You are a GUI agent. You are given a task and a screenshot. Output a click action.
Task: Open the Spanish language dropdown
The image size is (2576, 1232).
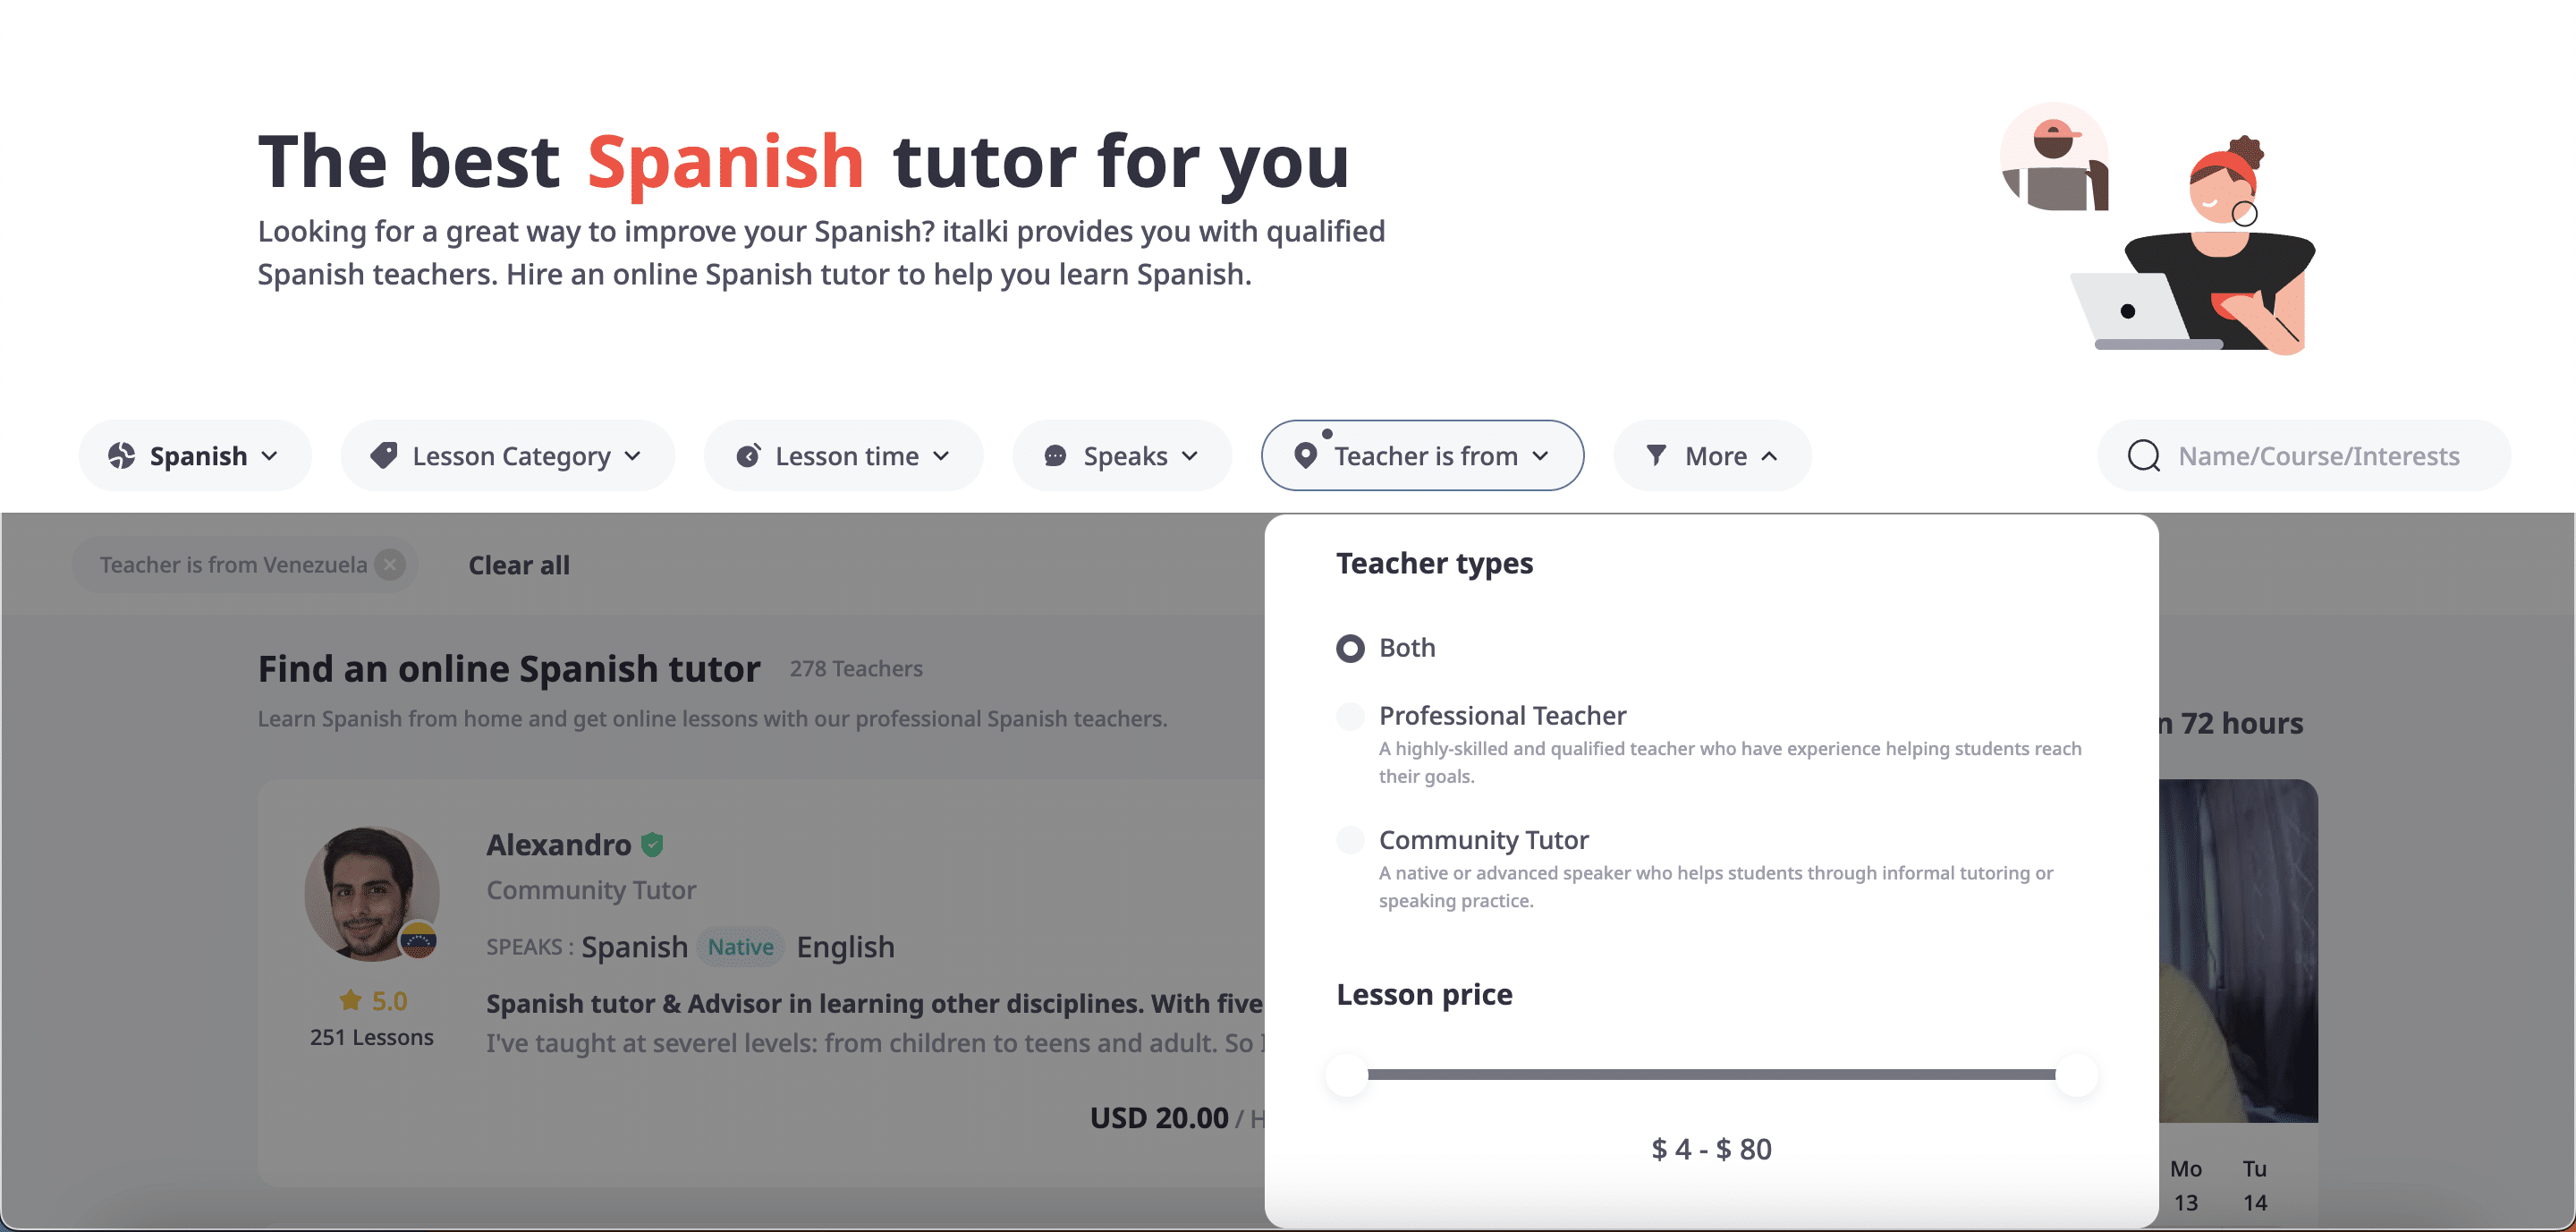195,456
